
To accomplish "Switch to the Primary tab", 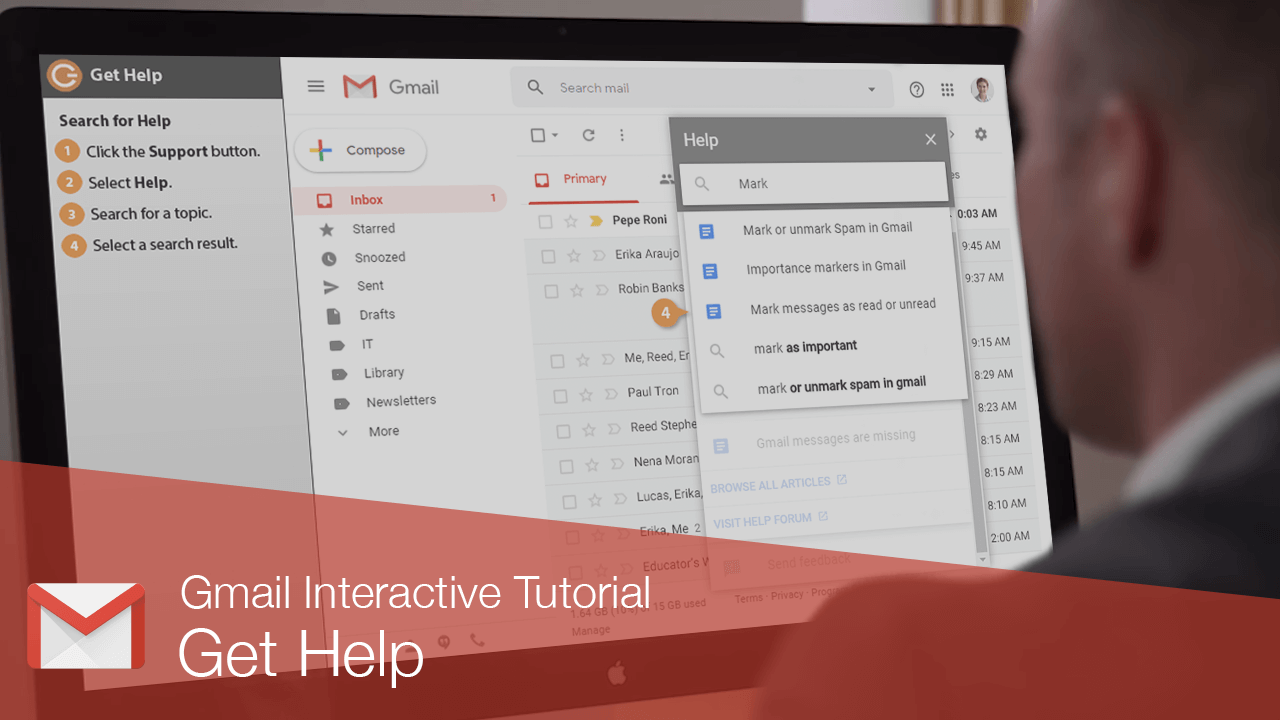I will 586,178.
